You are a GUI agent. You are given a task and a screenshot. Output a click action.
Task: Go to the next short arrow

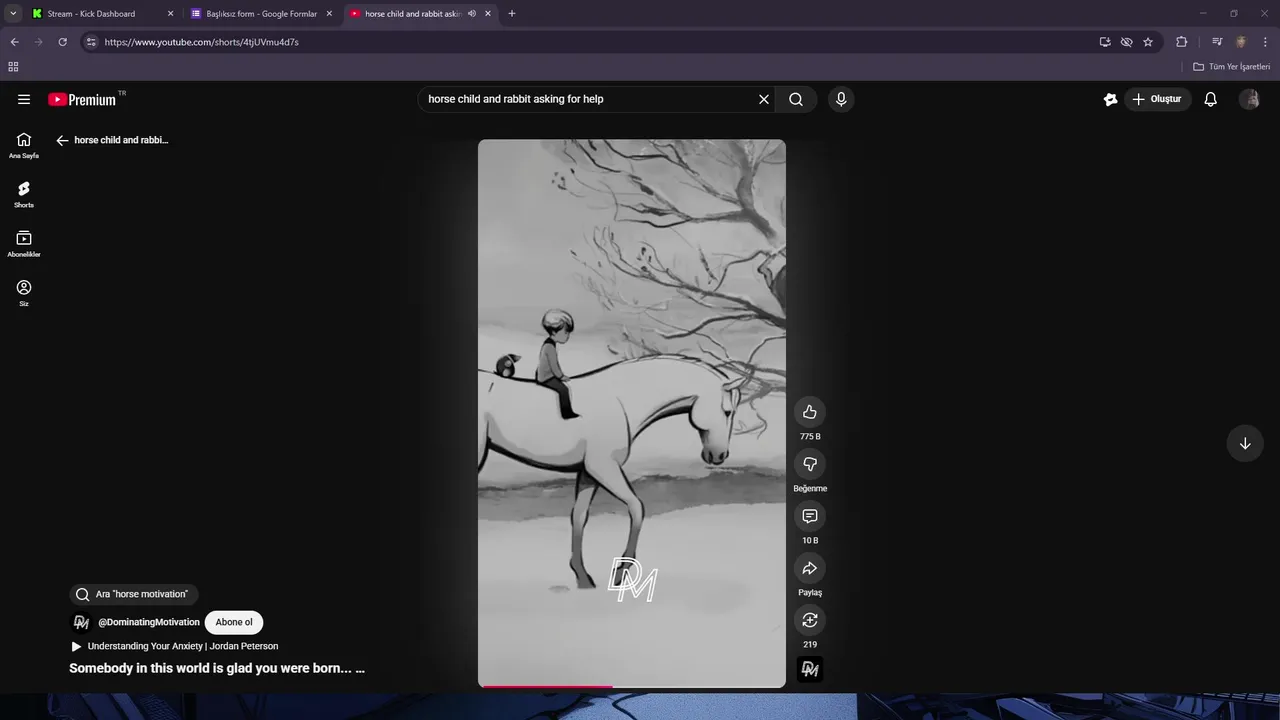[1245, 444]
